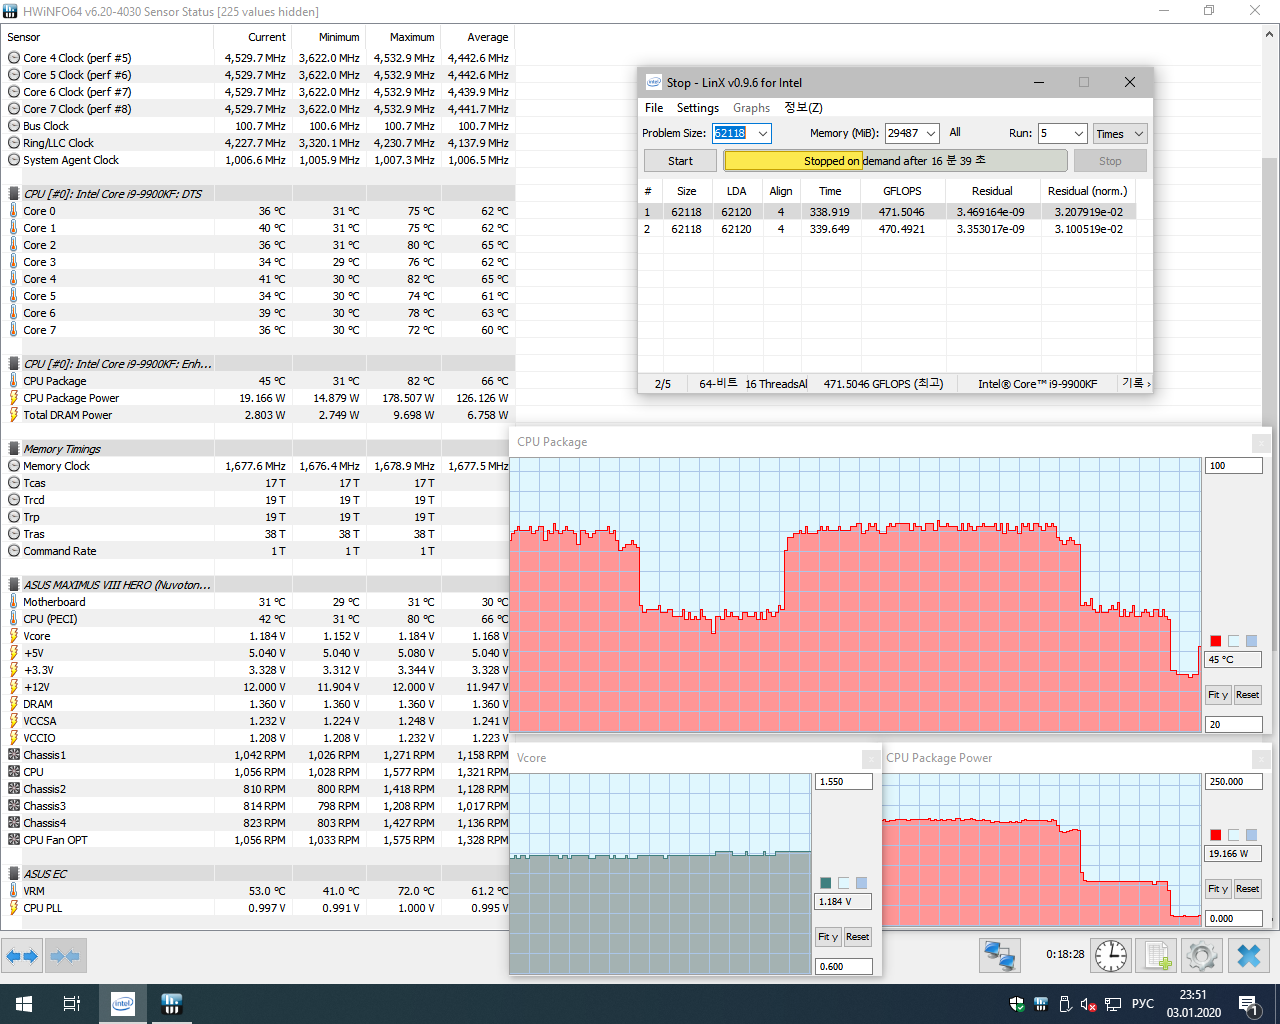Click Fit y on the Vcore graph
Screen dimensions: 1280x1024
coord(828,937)
